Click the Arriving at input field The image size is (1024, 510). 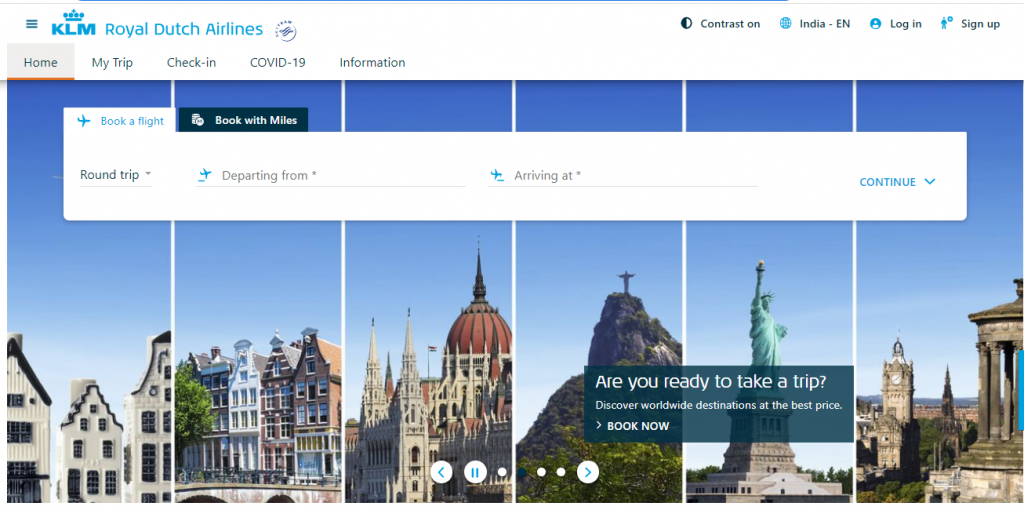(x=632, y=176)
